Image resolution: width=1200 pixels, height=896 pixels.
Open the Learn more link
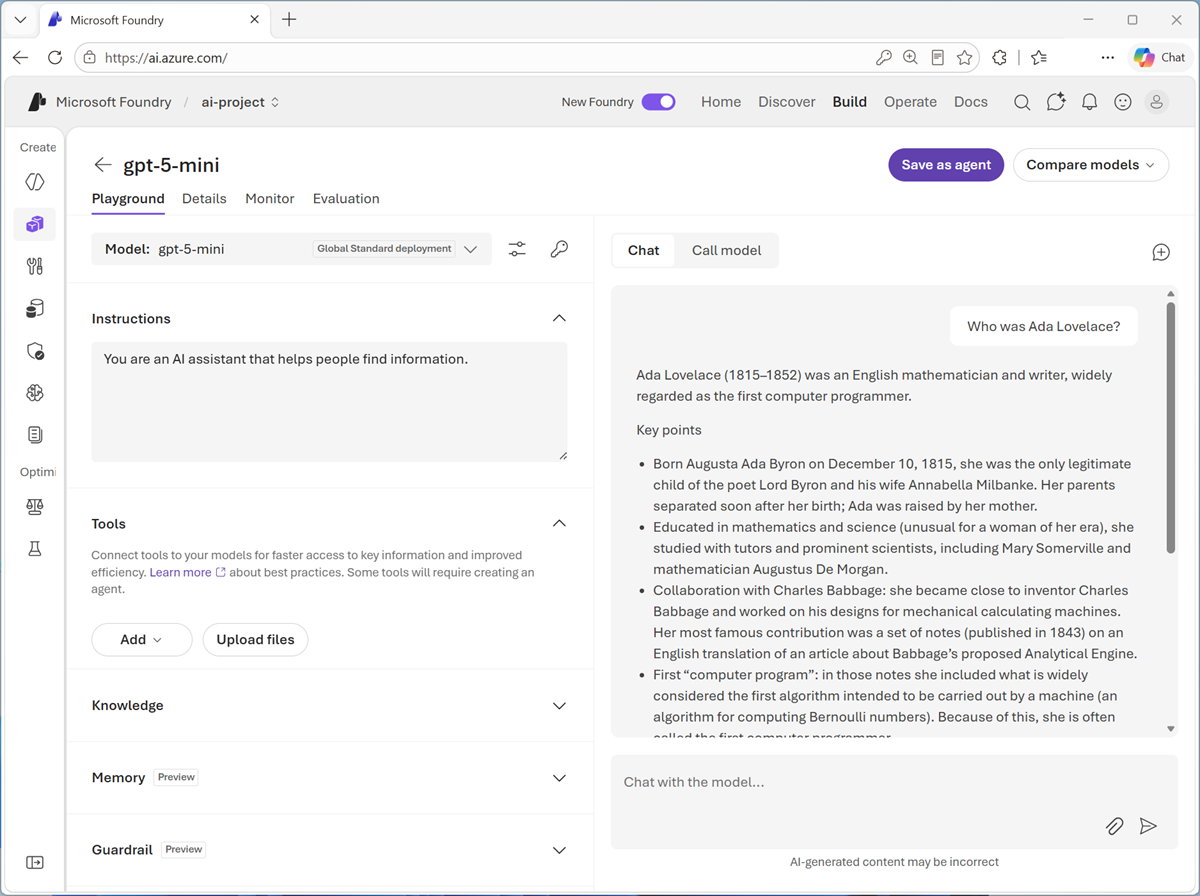tap(187, 572)
